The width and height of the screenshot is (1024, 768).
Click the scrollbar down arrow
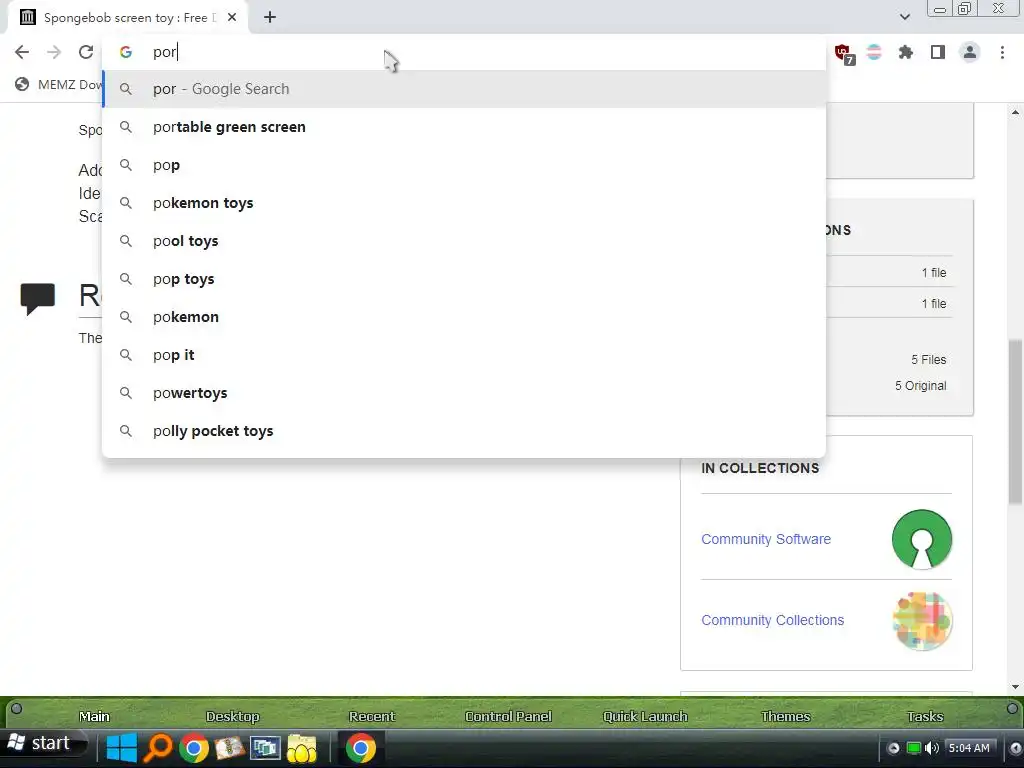point(1015,686)
